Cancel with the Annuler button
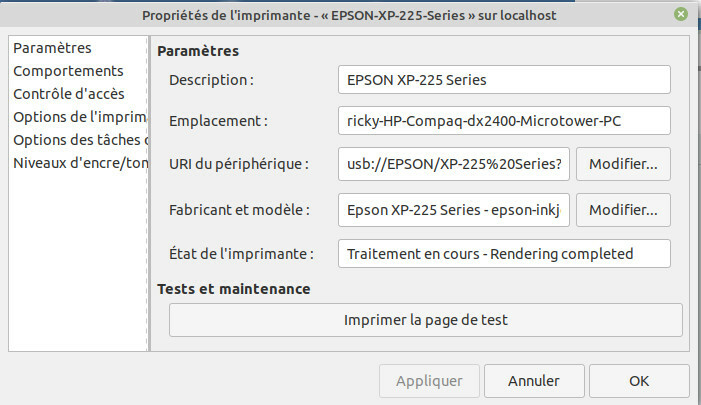Viewport: 701px width, 405px height. coord(534,381)
